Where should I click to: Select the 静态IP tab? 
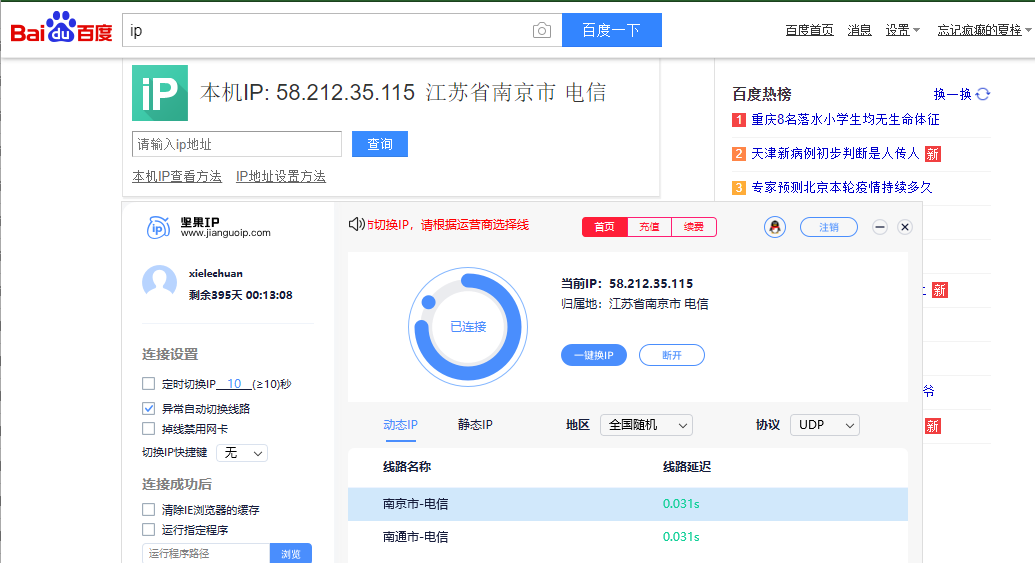475,425
